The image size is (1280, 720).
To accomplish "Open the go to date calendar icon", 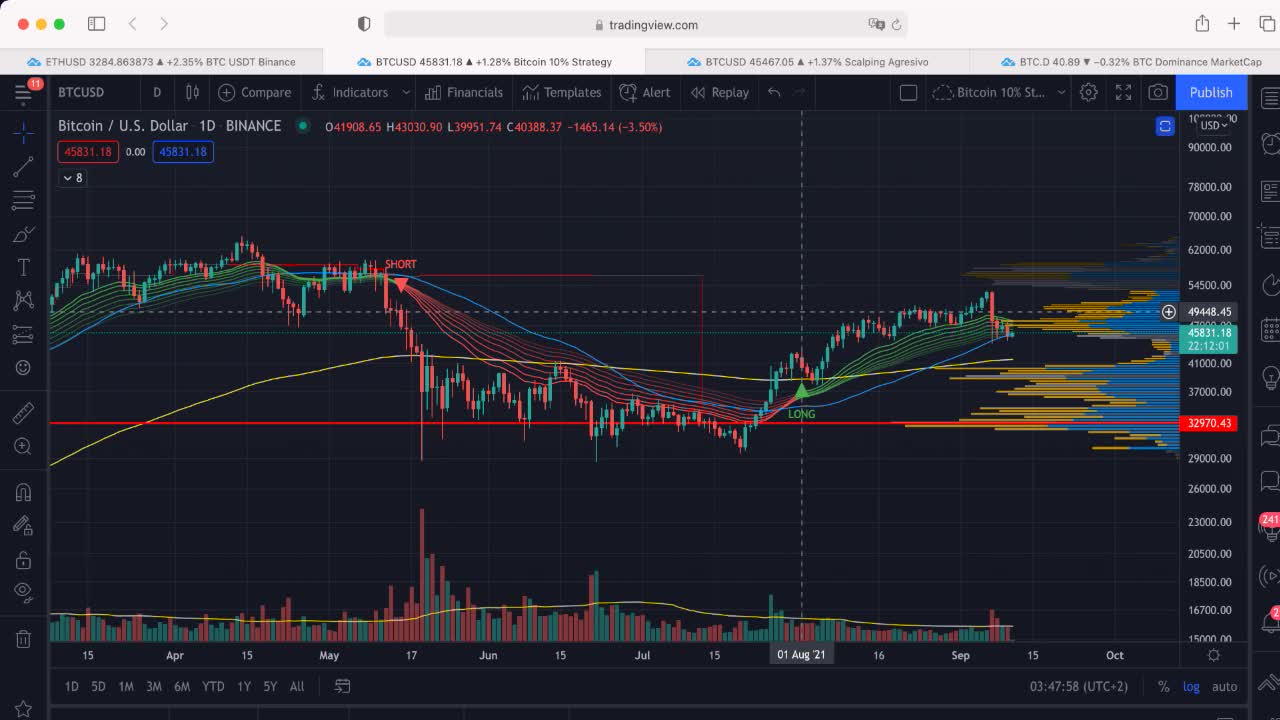I will pyautogui.click(x=342, y=686).
